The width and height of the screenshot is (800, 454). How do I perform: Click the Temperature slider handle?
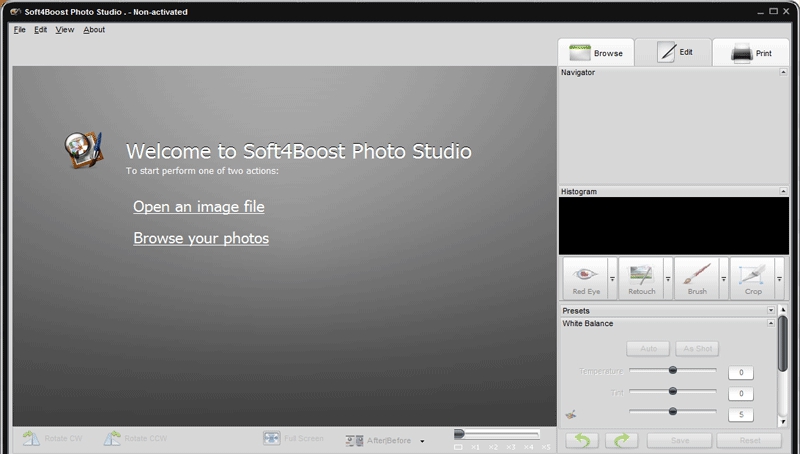click(672, 371)
